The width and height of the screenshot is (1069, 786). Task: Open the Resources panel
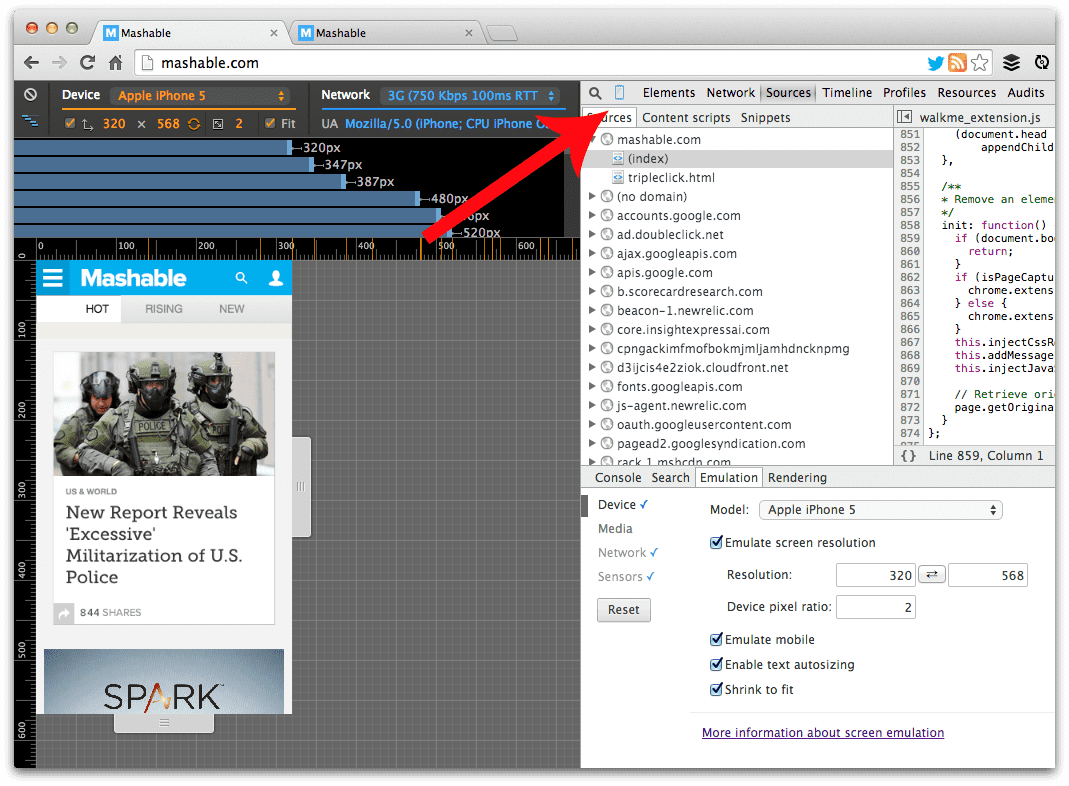[967, 93]
